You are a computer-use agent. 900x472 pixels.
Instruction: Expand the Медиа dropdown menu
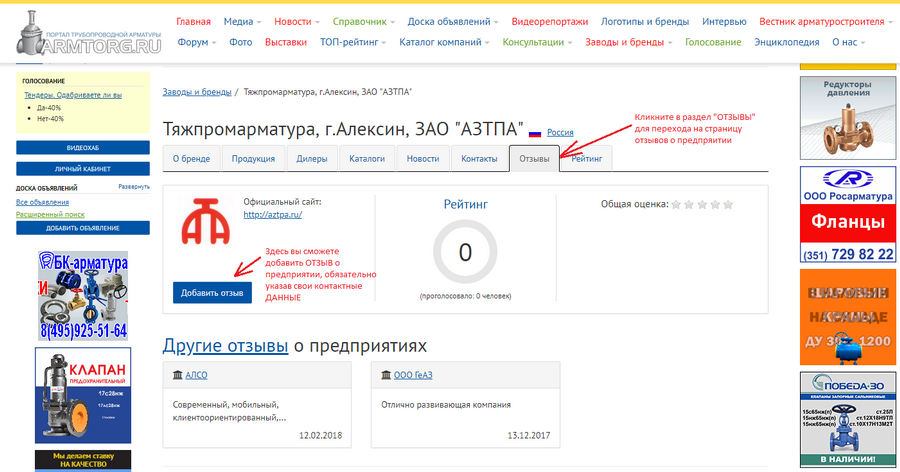click(243, 21)
